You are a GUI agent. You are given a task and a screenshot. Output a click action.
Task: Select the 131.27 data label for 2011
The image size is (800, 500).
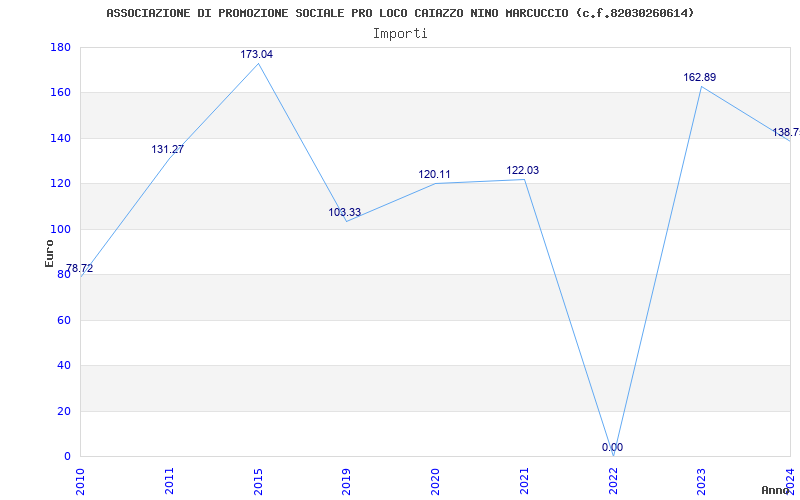pos(168,149)
